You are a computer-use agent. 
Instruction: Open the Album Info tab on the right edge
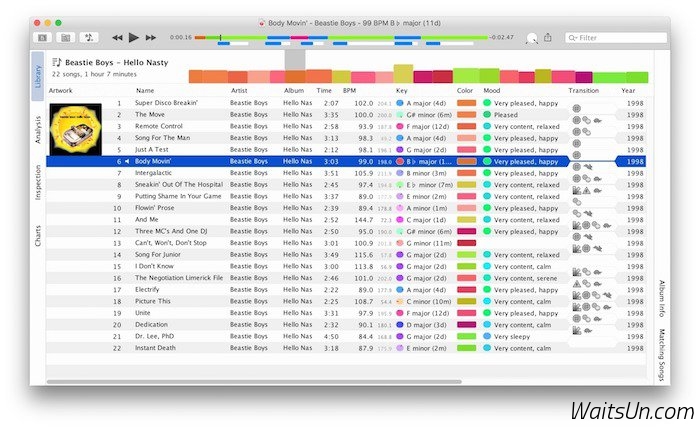pos(661,298)
